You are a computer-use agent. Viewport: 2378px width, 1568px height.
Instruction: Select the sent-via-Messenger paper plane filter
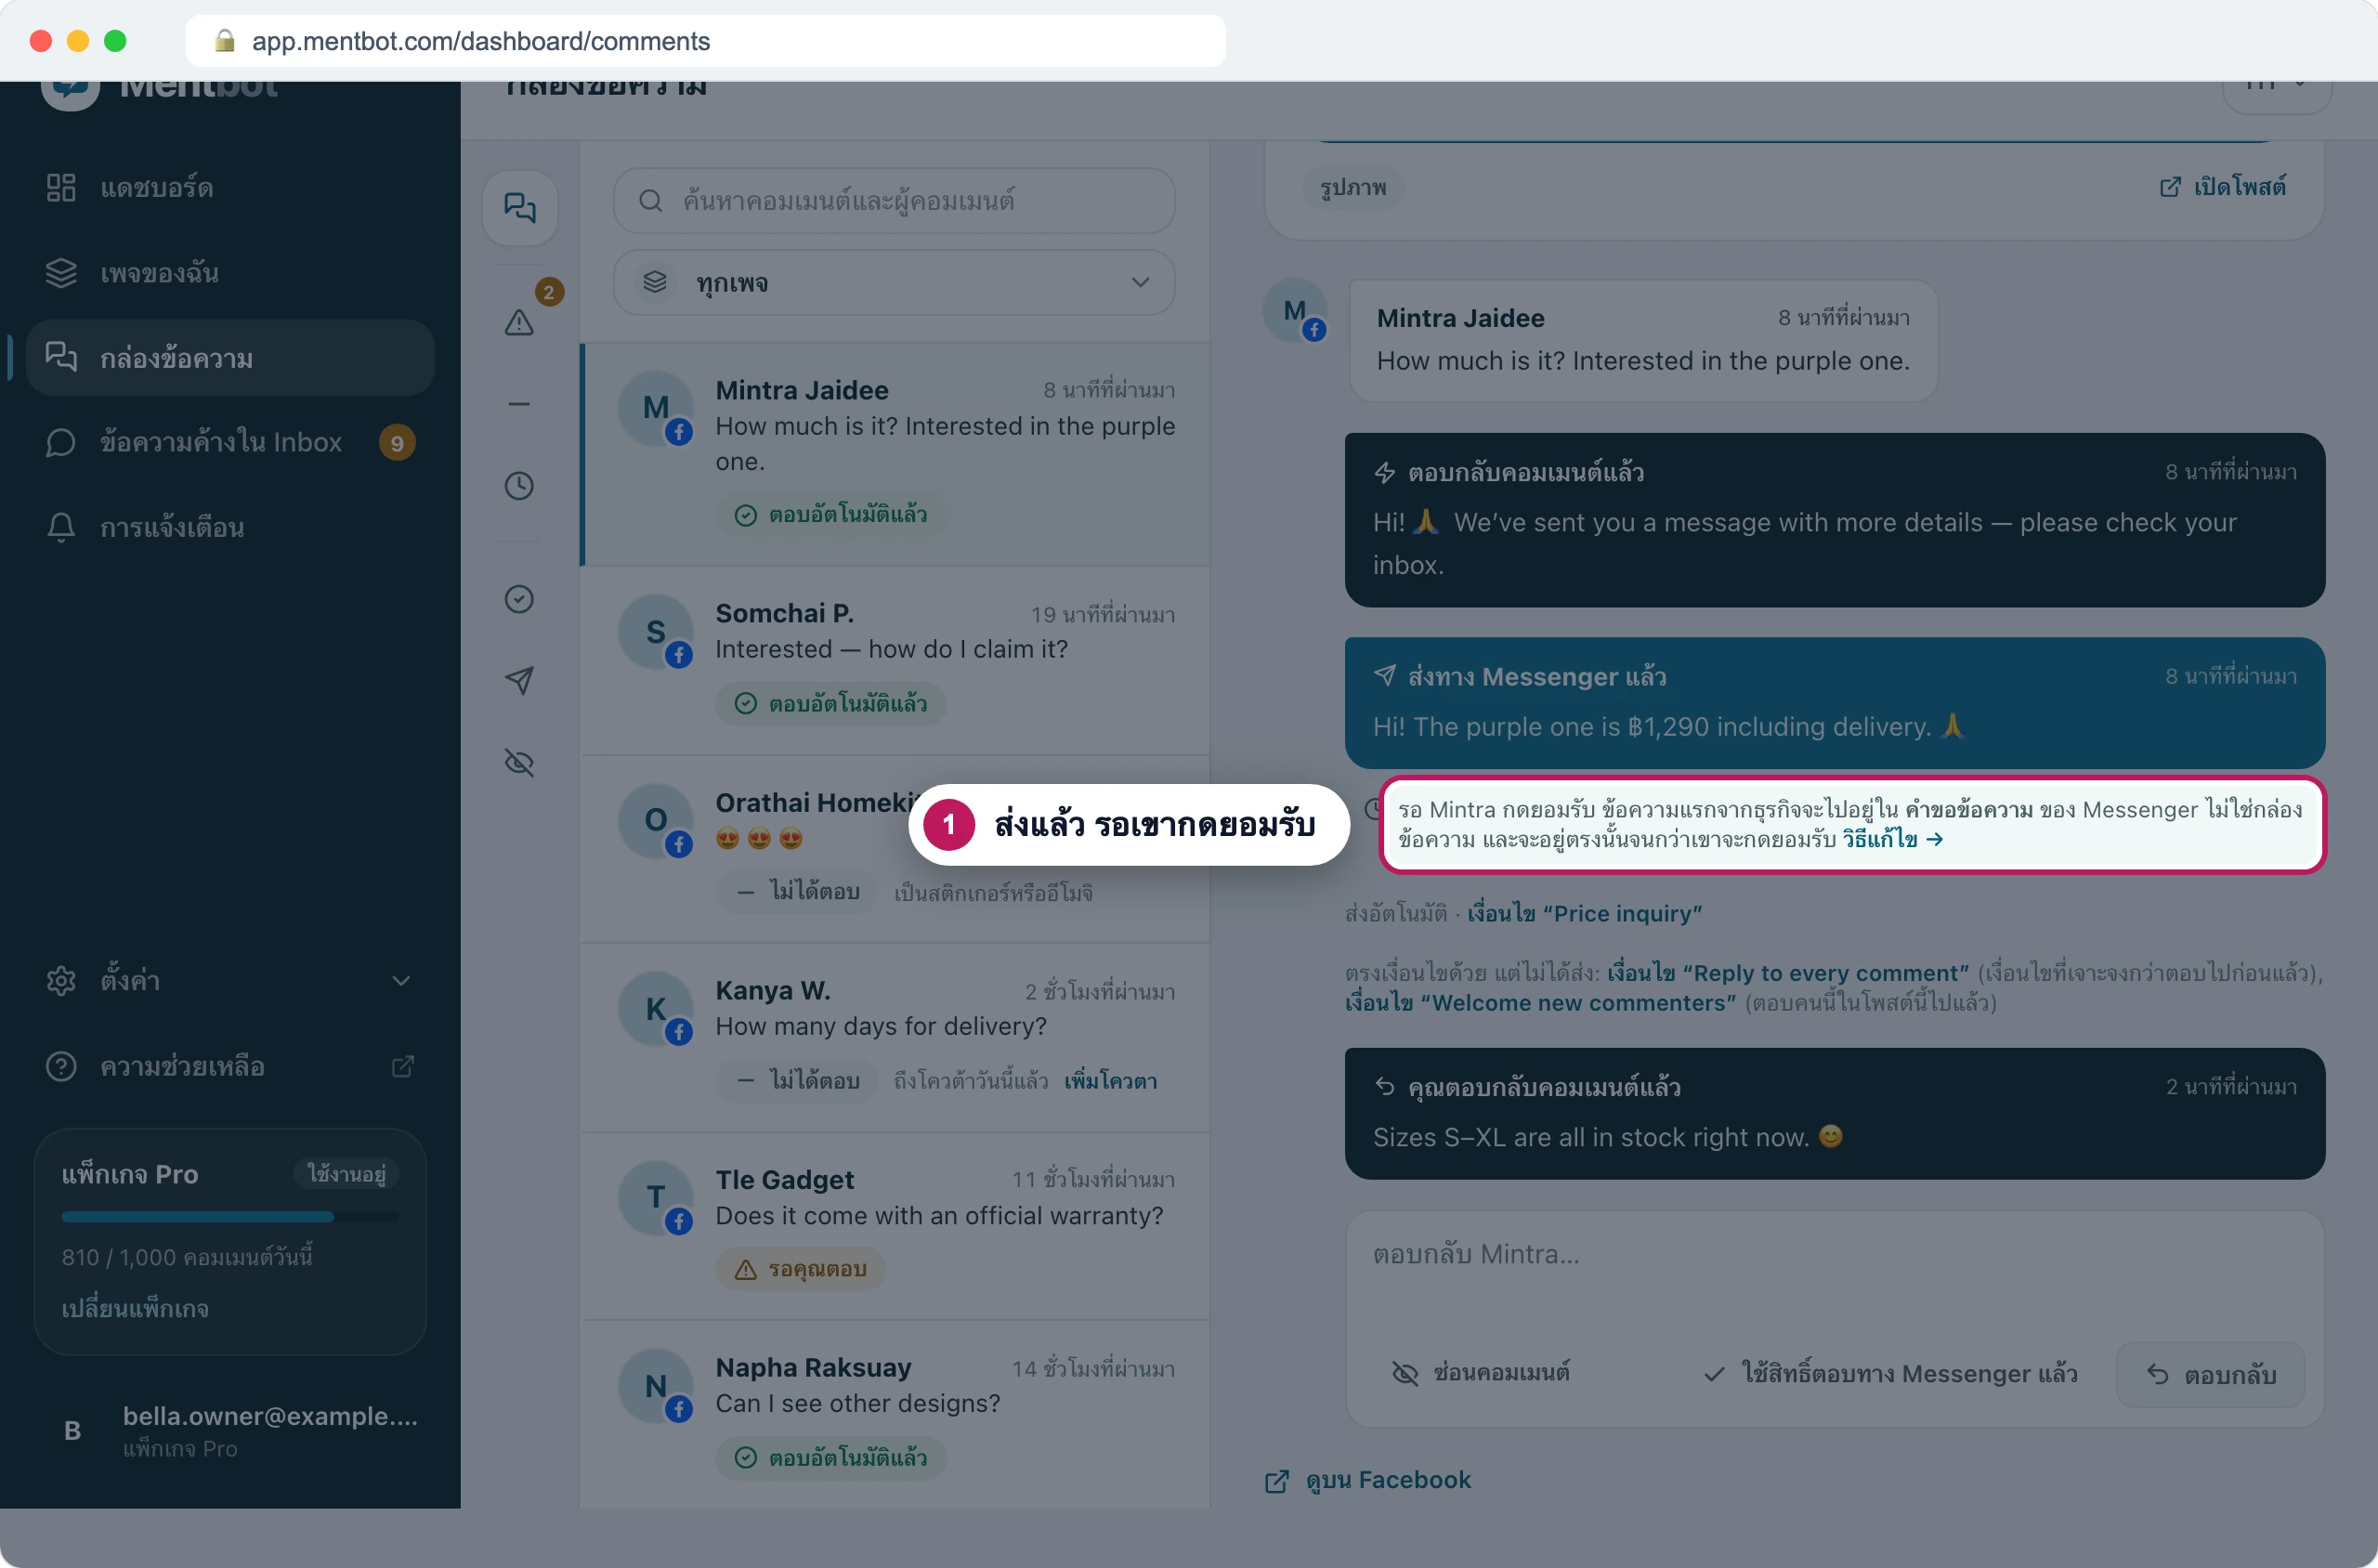[x=520, y=681]
